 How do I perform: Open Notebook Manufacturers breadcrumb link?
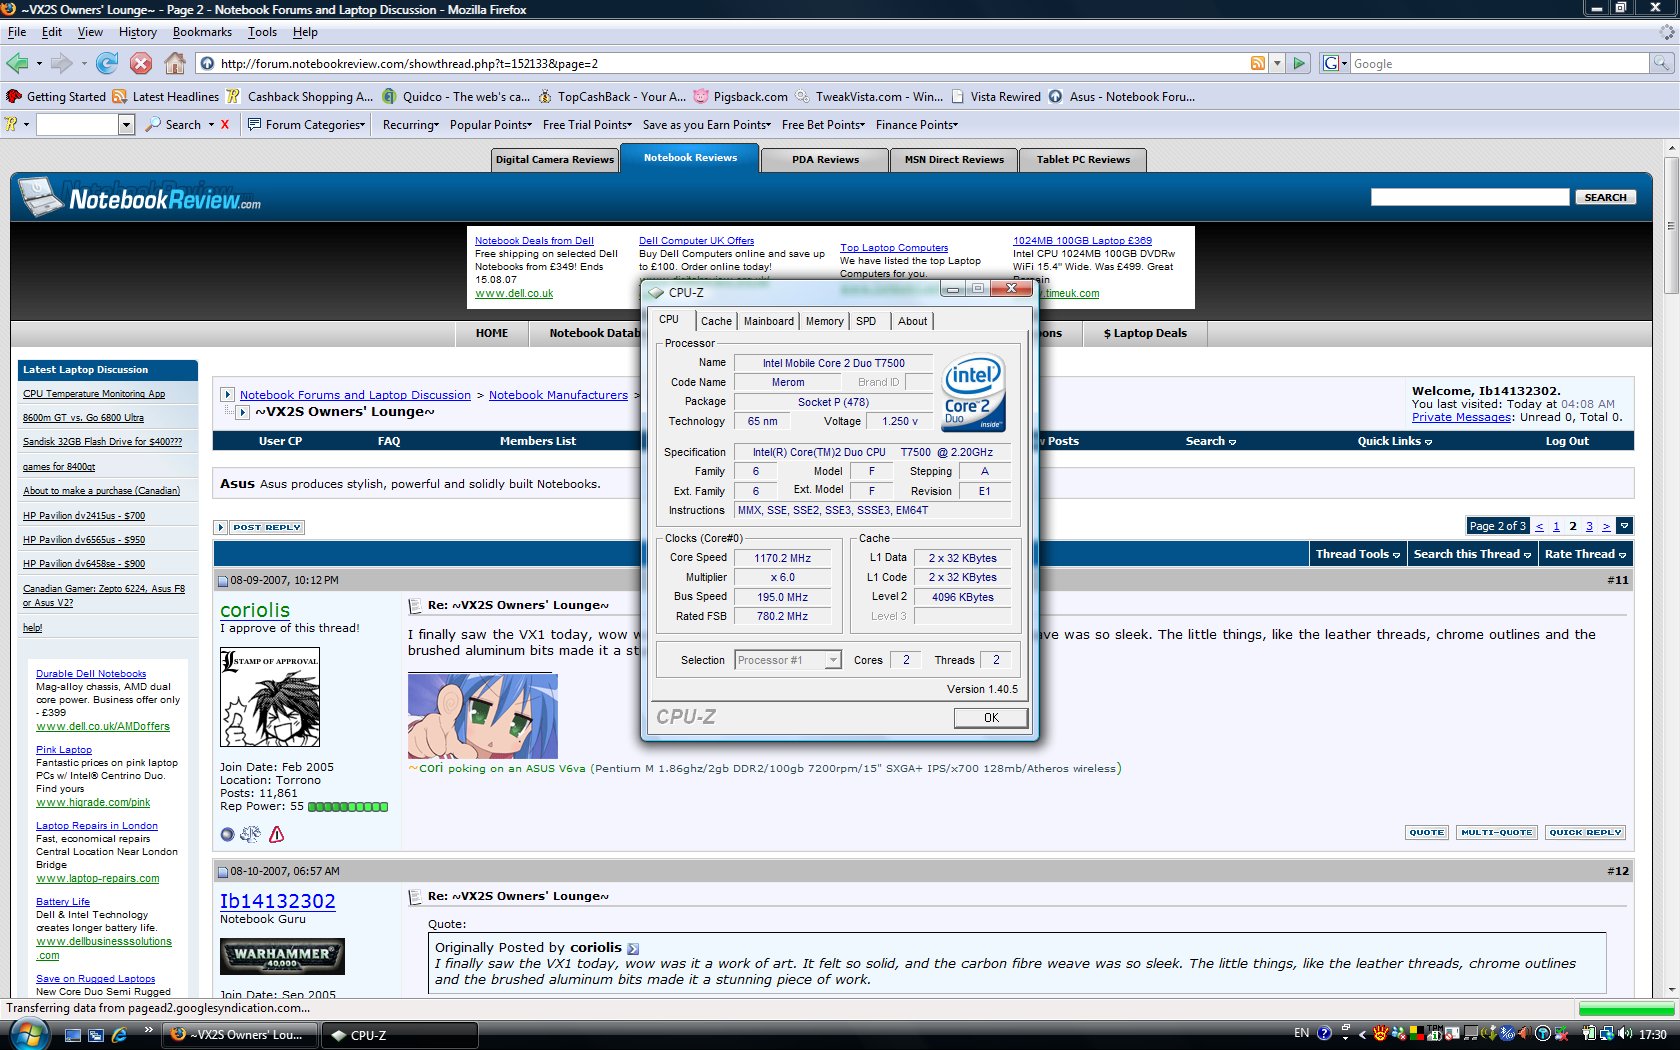pyautogui.click(x=558, y=395)
